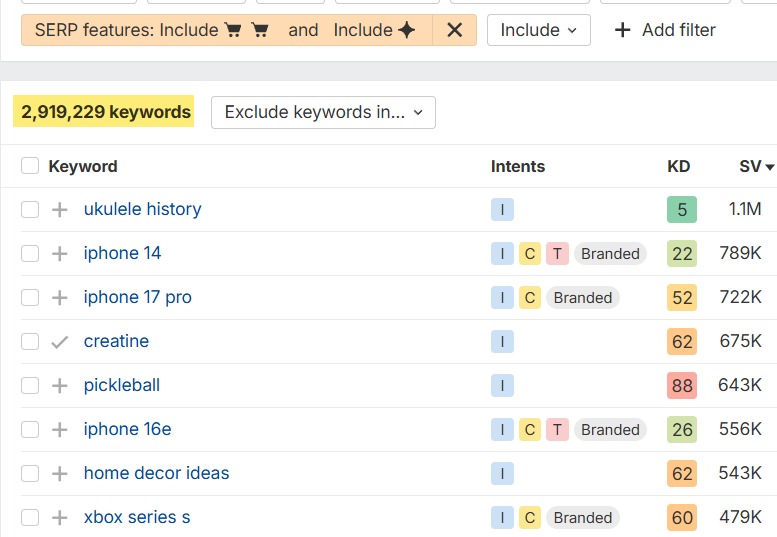Click the plus icon beside home decor ideas
777x537 pixels.
coord(60,473)
